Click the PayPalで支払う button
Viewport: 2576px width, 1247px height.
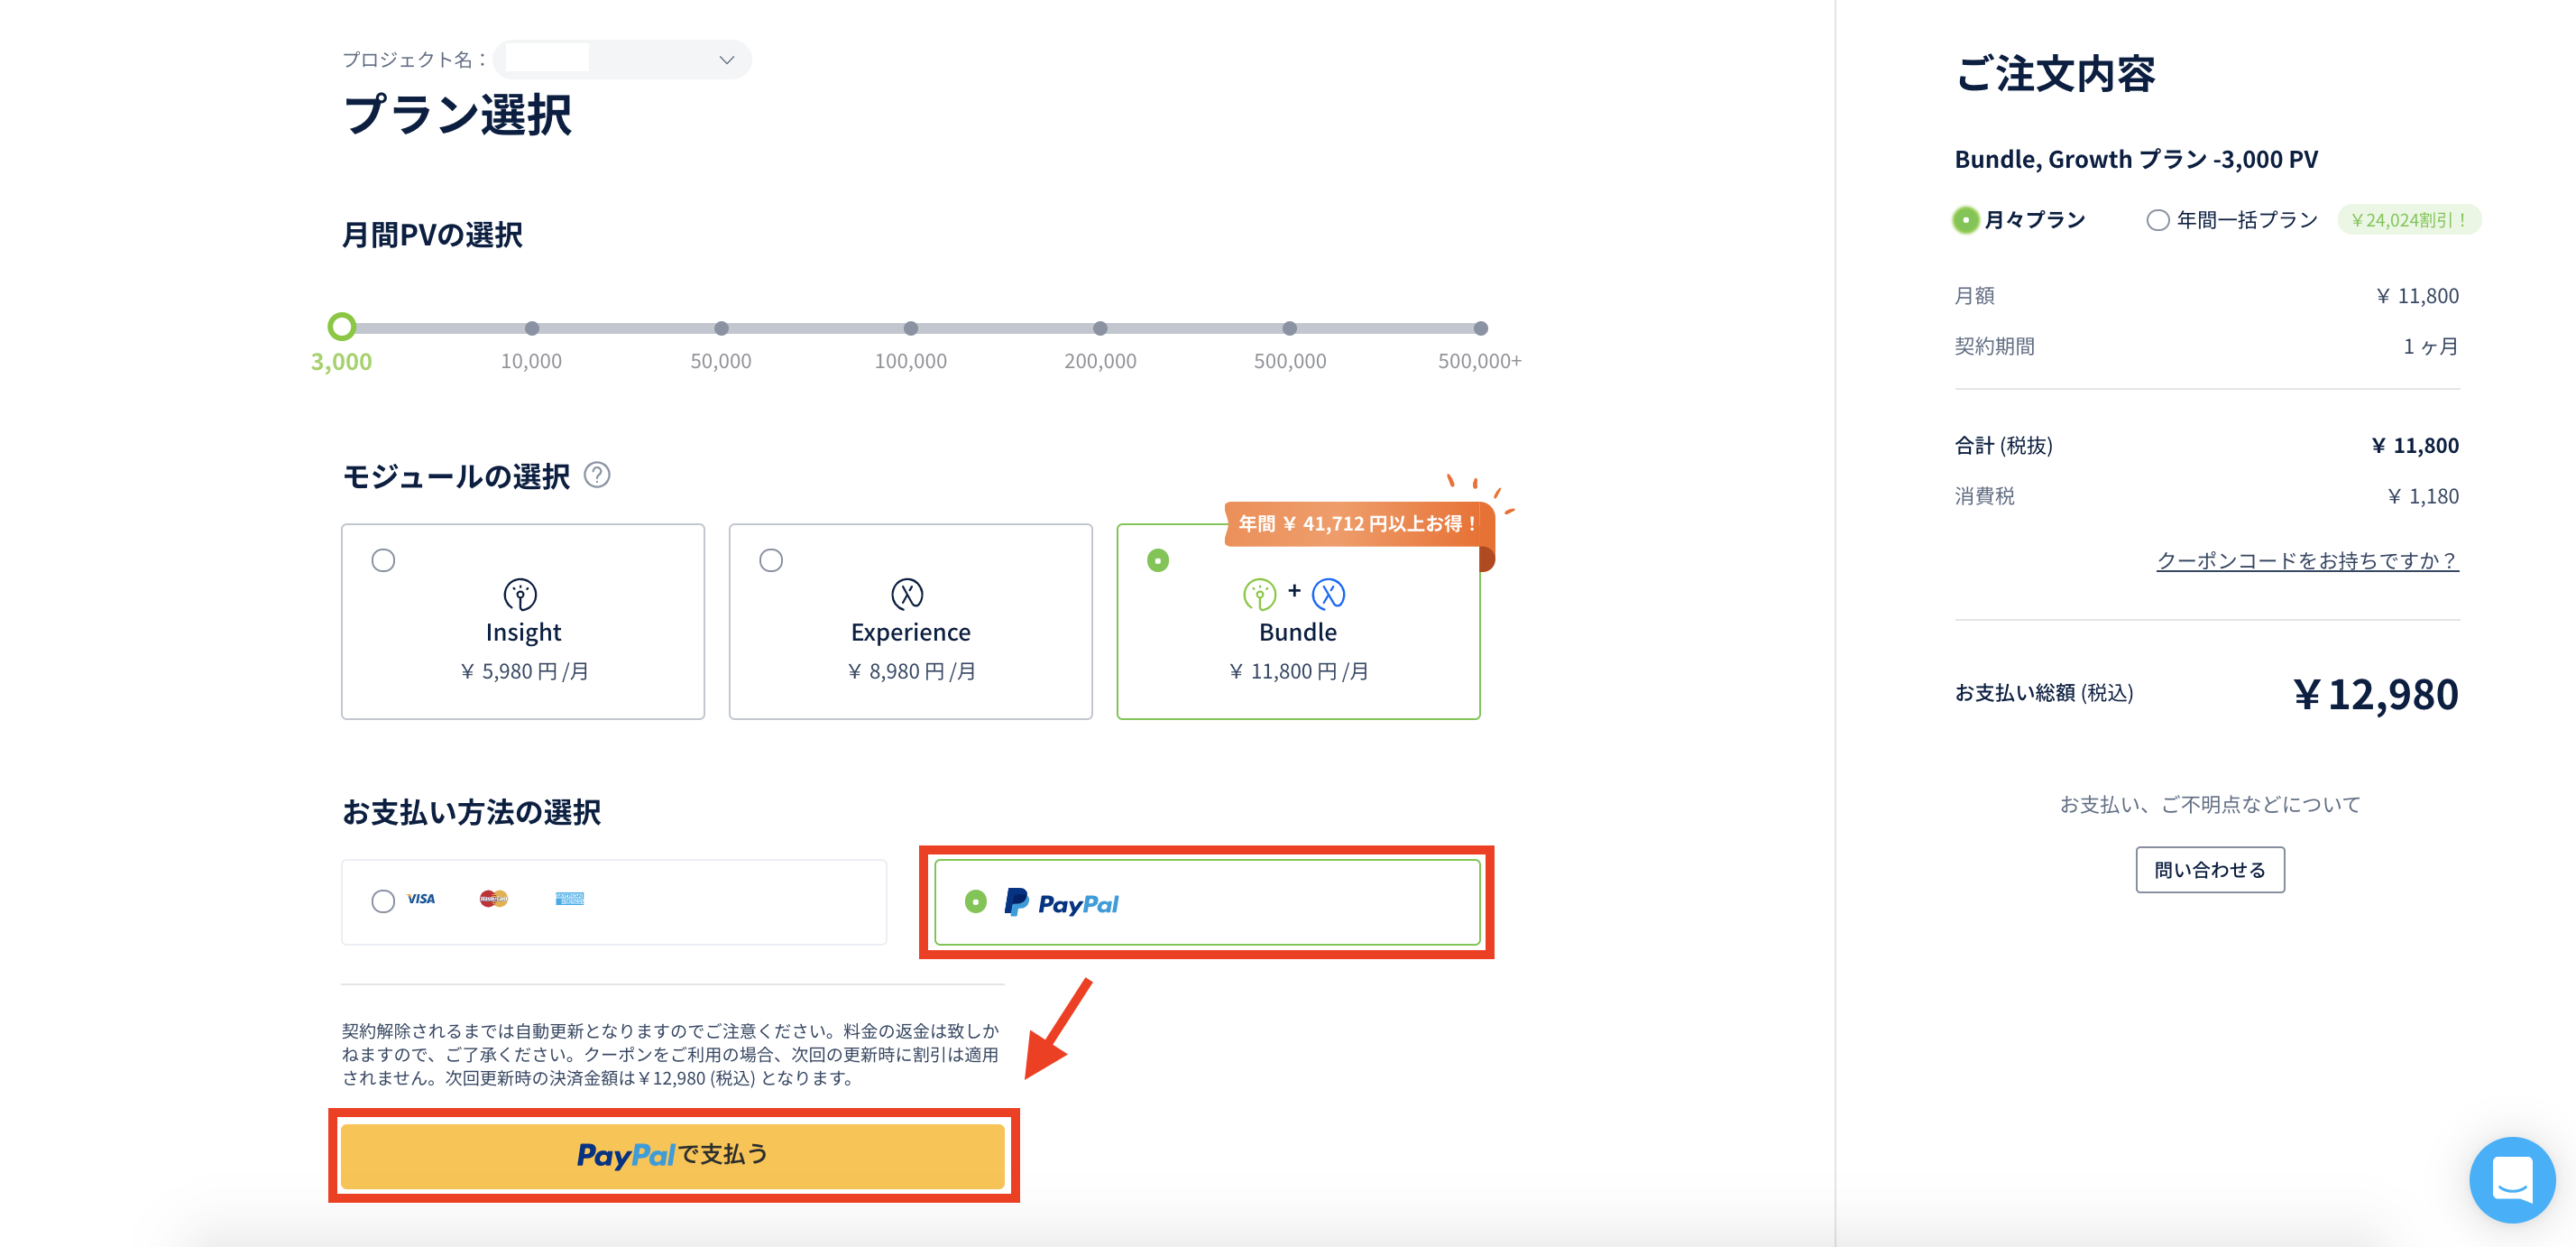[673, 1156]
